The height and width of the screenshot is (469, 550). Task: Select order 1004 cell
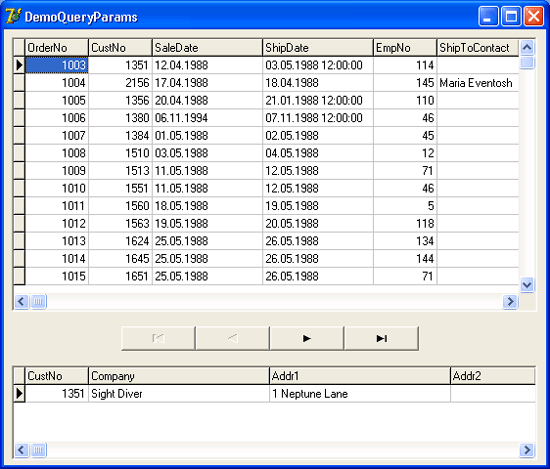click(x=57, y=83)
